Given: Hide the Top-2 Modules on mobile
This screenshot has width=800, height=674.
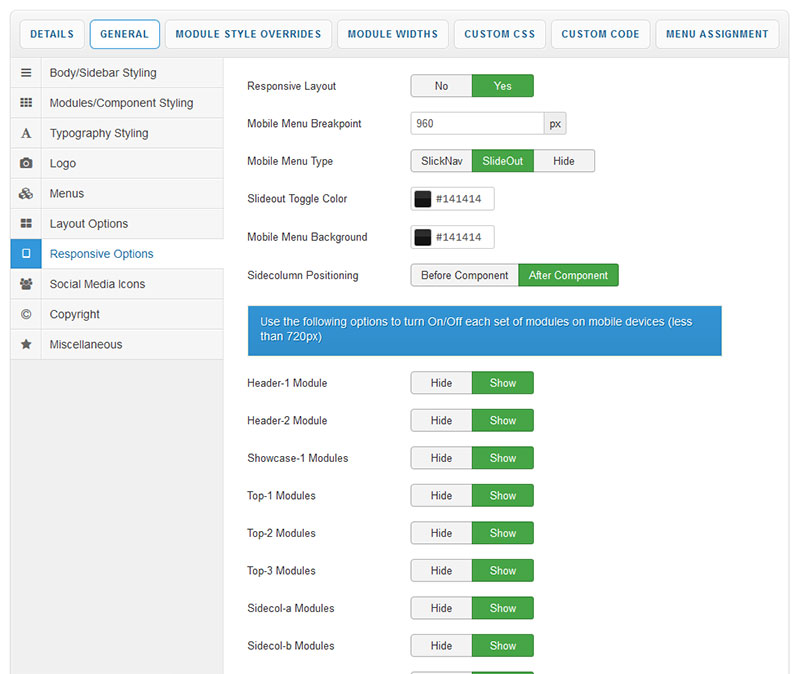Looking at the screenshot, I should coord(441,533).
